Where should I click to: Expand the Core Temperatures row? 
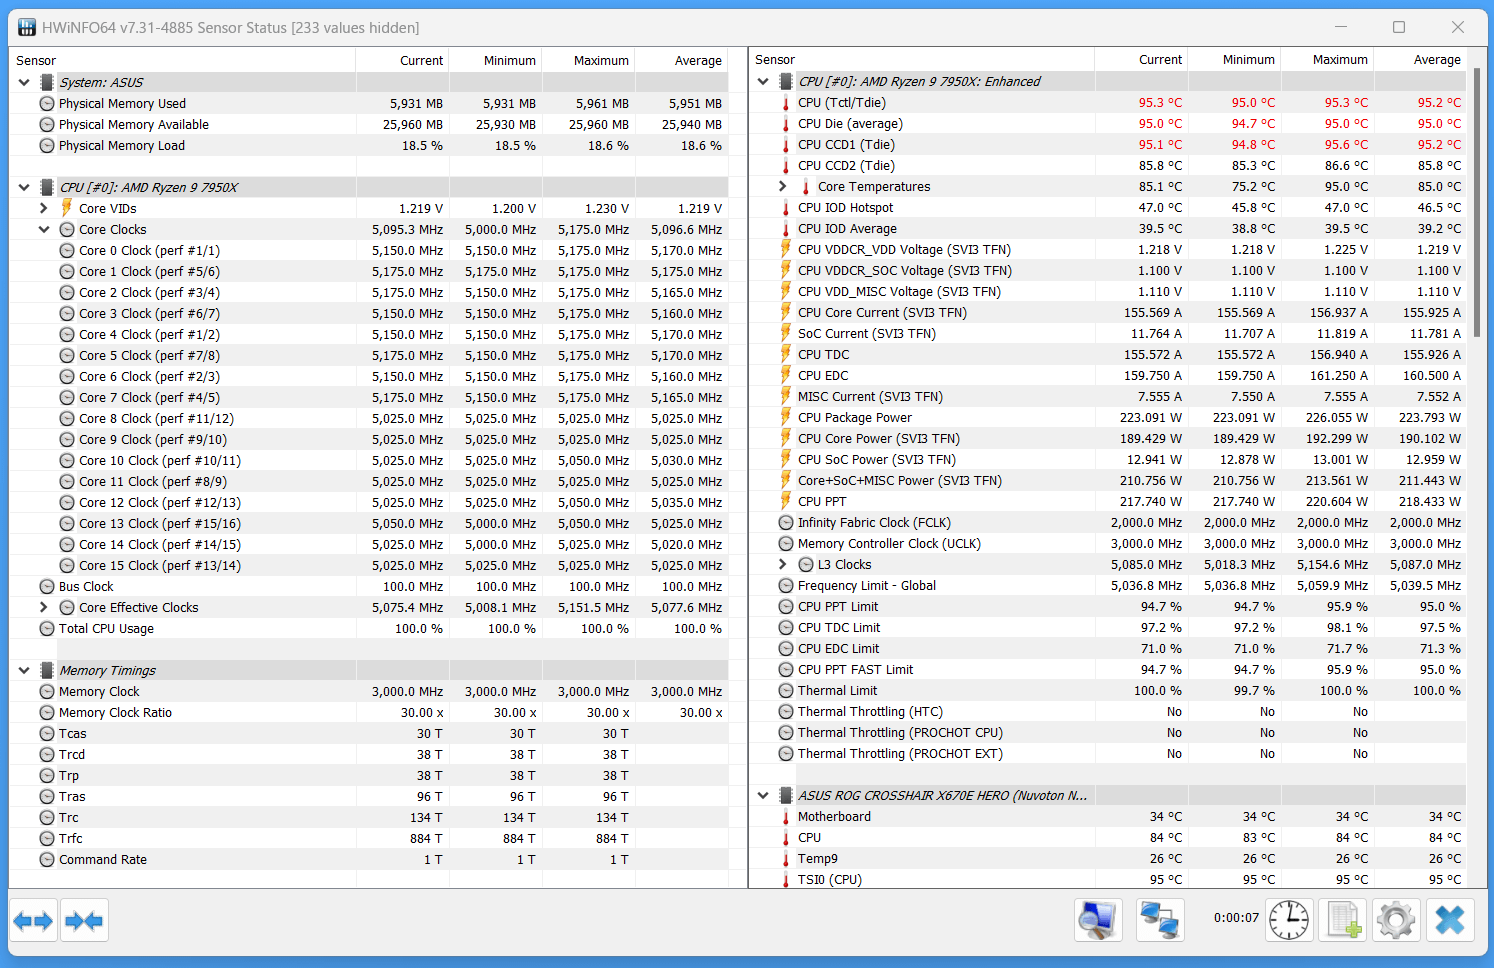click(x=783, y=187)
